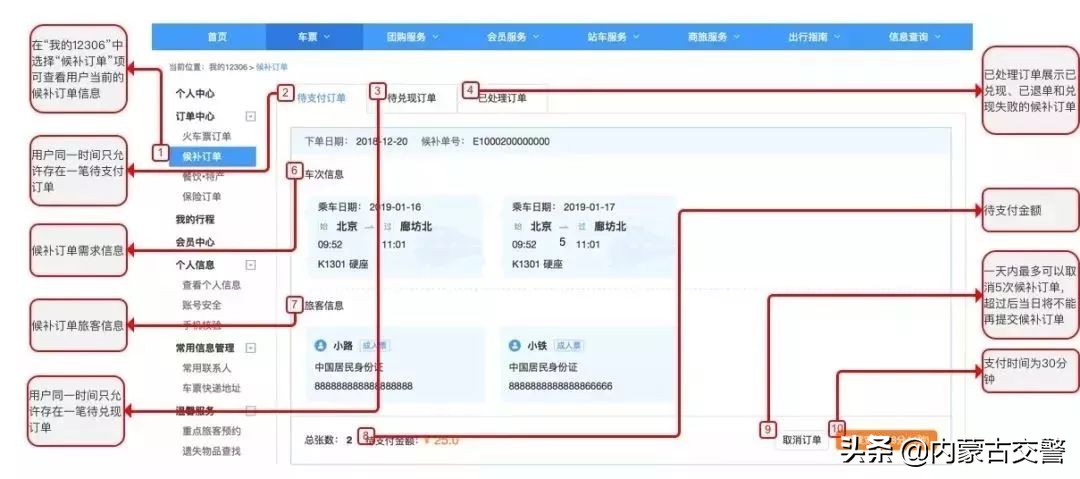Click the ID number 888888888888866666

tap(561, 386)
